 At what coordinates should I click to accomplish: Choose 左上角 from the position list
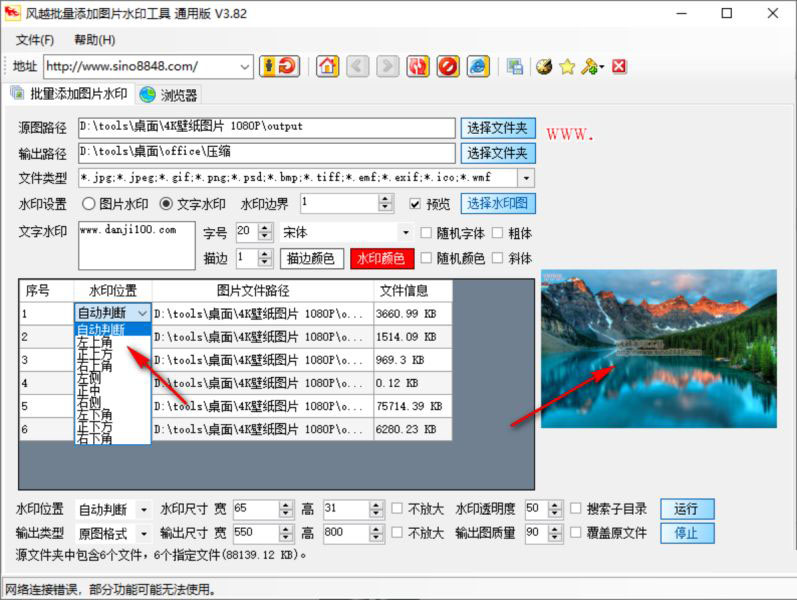pyautogui.click(x=95, y=342)
